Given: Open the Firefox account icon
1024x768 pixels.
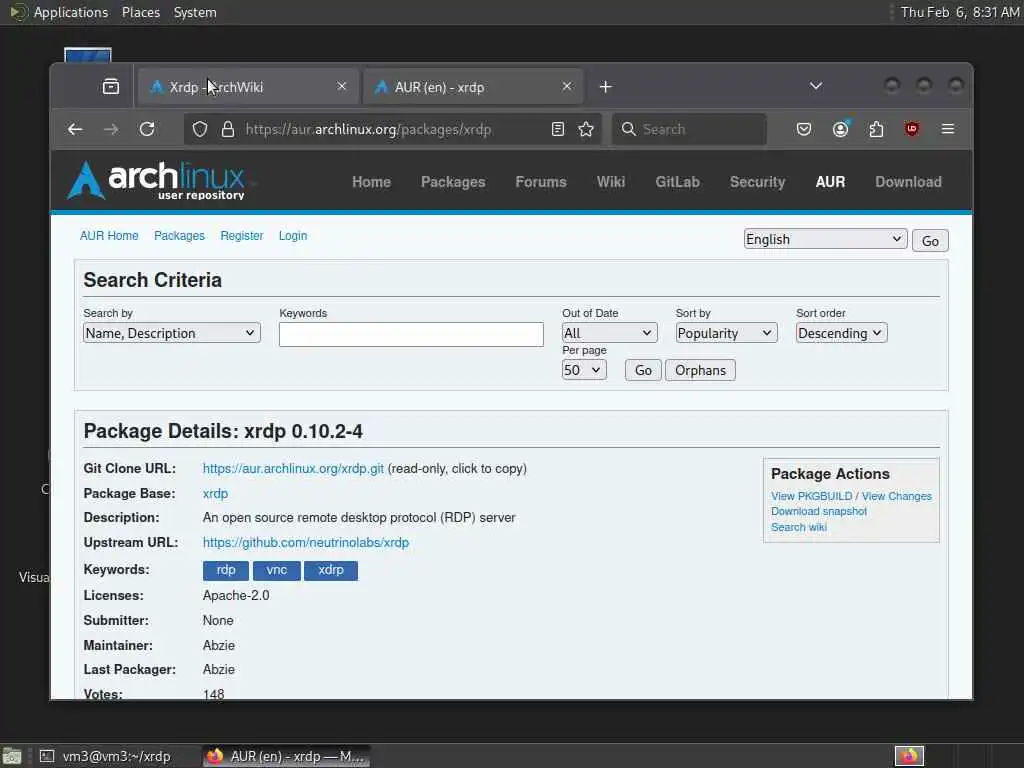Looking at the screenshot, I should pos(840,129).
